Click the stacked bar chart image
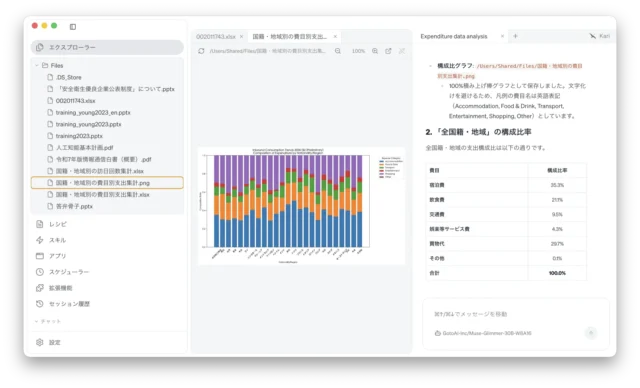This screenshot has height=388, width=640. (x=302, y=206)
